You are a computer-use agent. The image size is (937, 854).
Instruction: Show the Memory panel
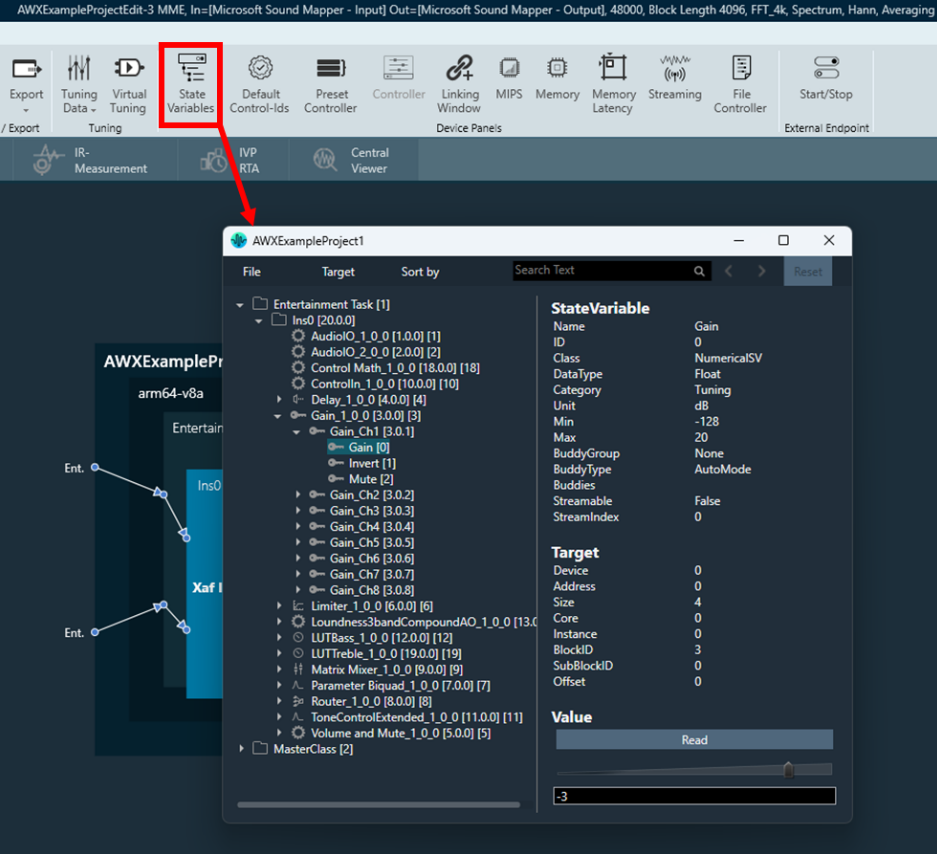(x=557, y=78)
